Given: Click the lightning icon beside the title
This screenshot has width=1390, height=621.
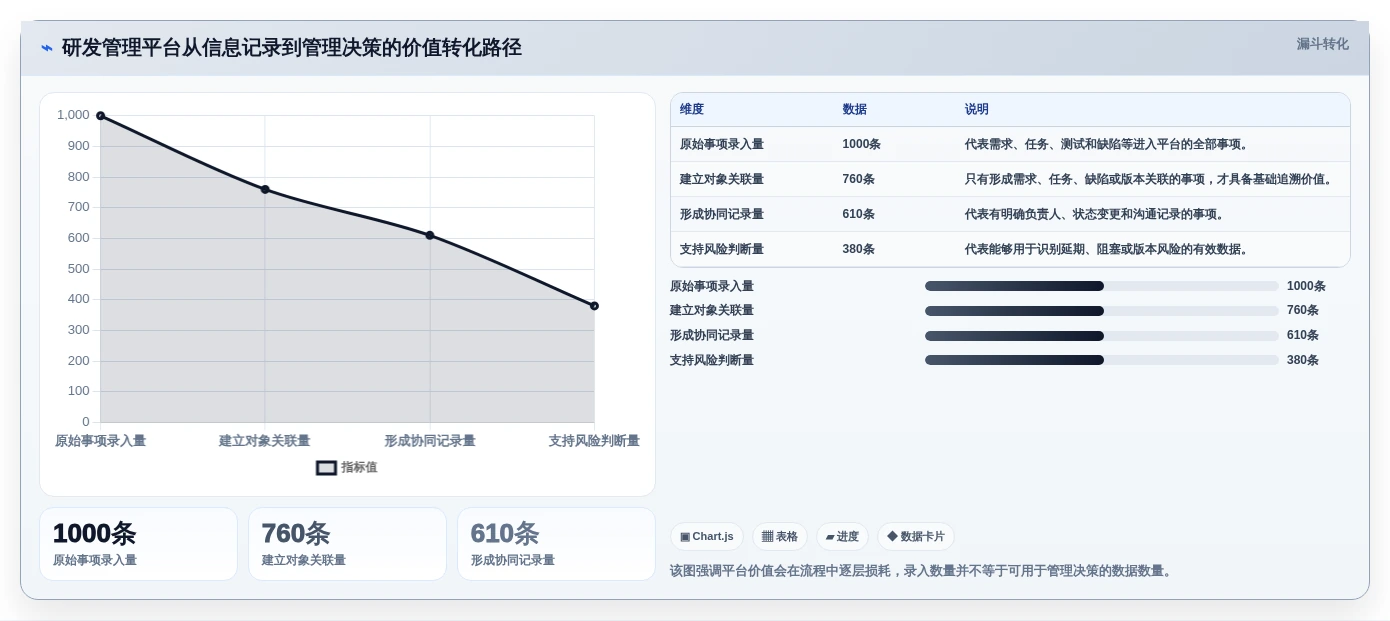Looking at the screenshot, I should tap(47, 48).
